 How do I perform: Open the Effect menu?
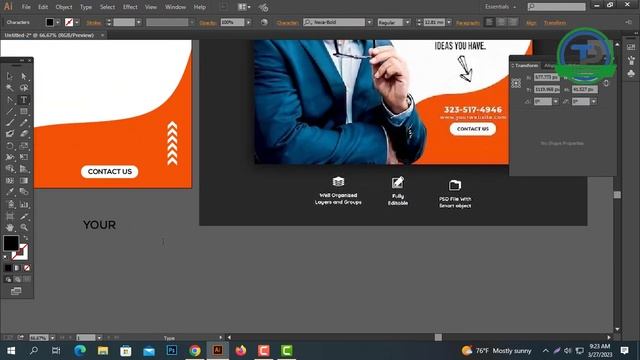coord(130,7)
